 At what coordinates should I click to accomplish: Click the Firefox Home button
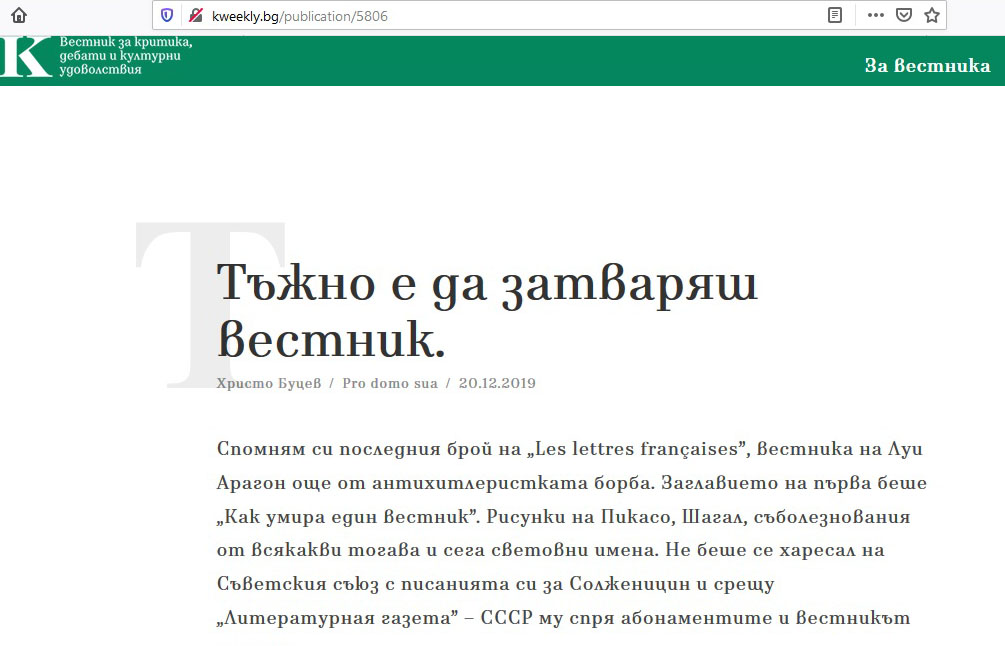(19, 15)
